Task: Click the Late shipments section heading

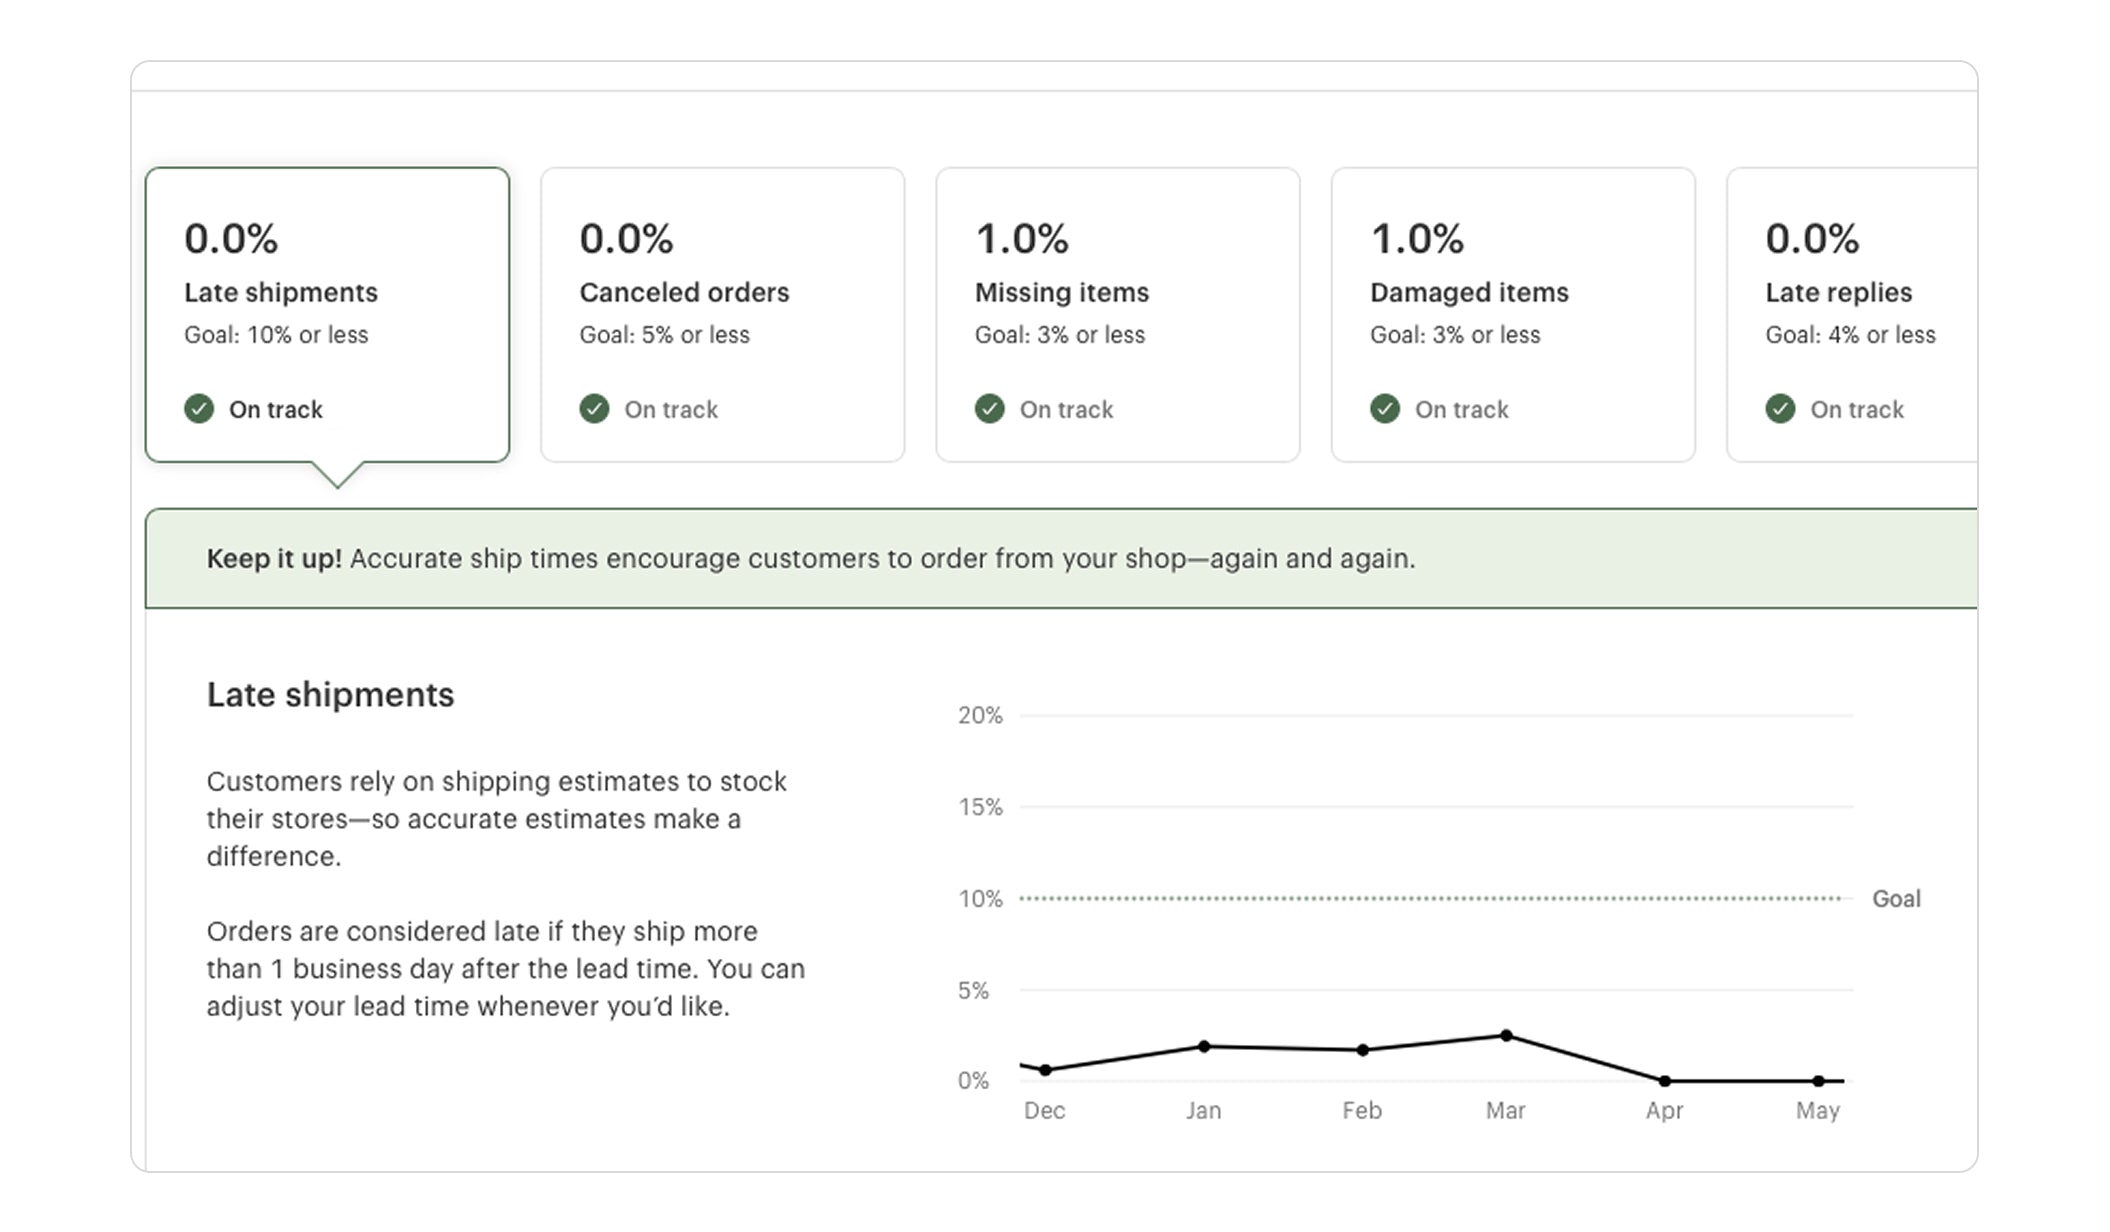Action: [330, 695]
